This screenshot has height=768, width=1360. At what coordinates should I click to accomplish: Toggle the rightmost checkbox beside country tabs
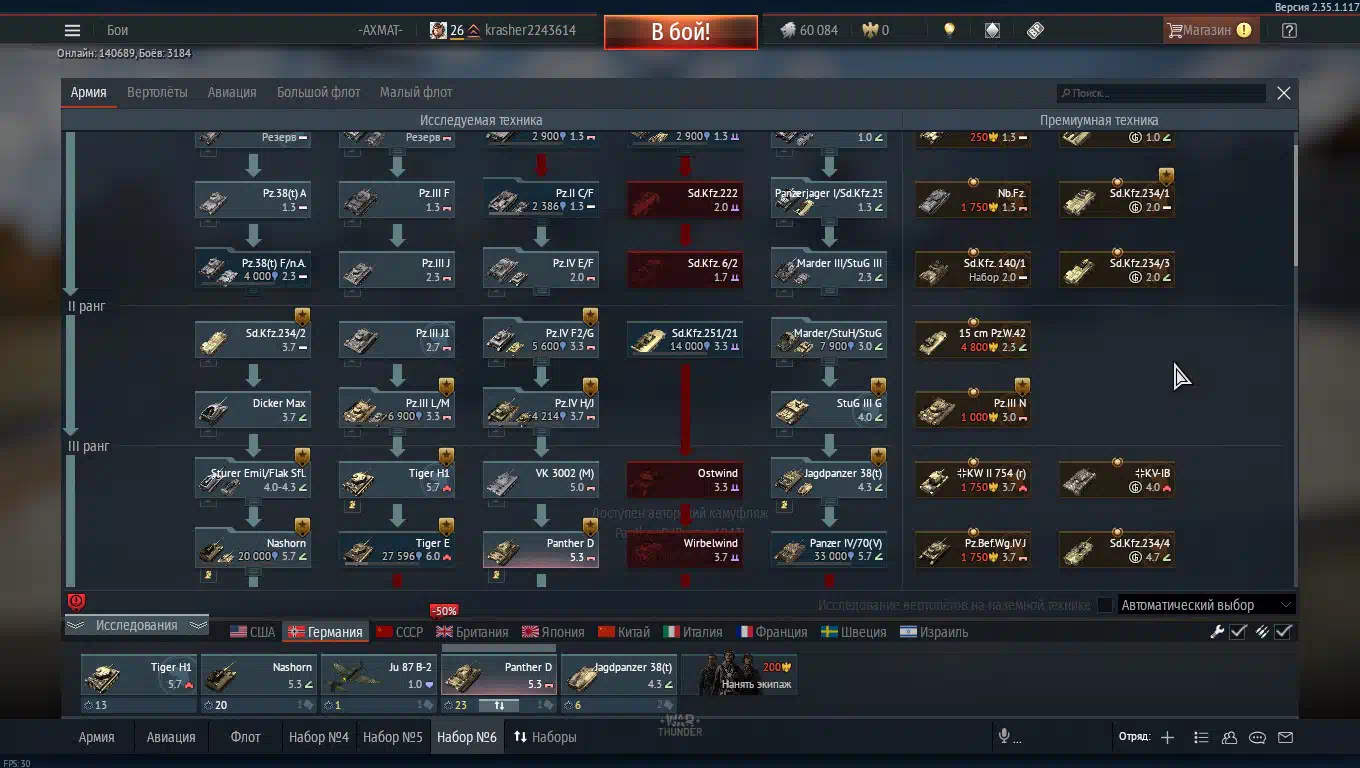pos(1284,631)
